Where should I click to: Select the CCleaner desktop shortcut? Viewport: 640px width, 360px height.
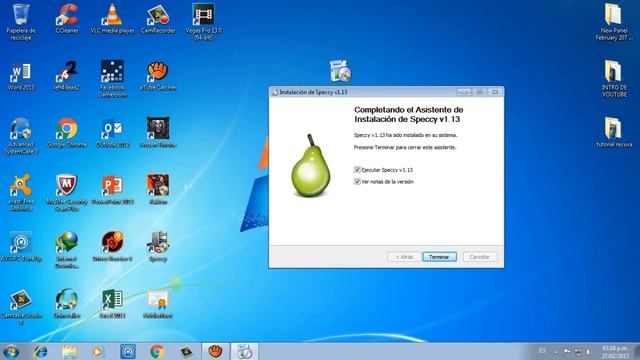(x=67, y=18)
